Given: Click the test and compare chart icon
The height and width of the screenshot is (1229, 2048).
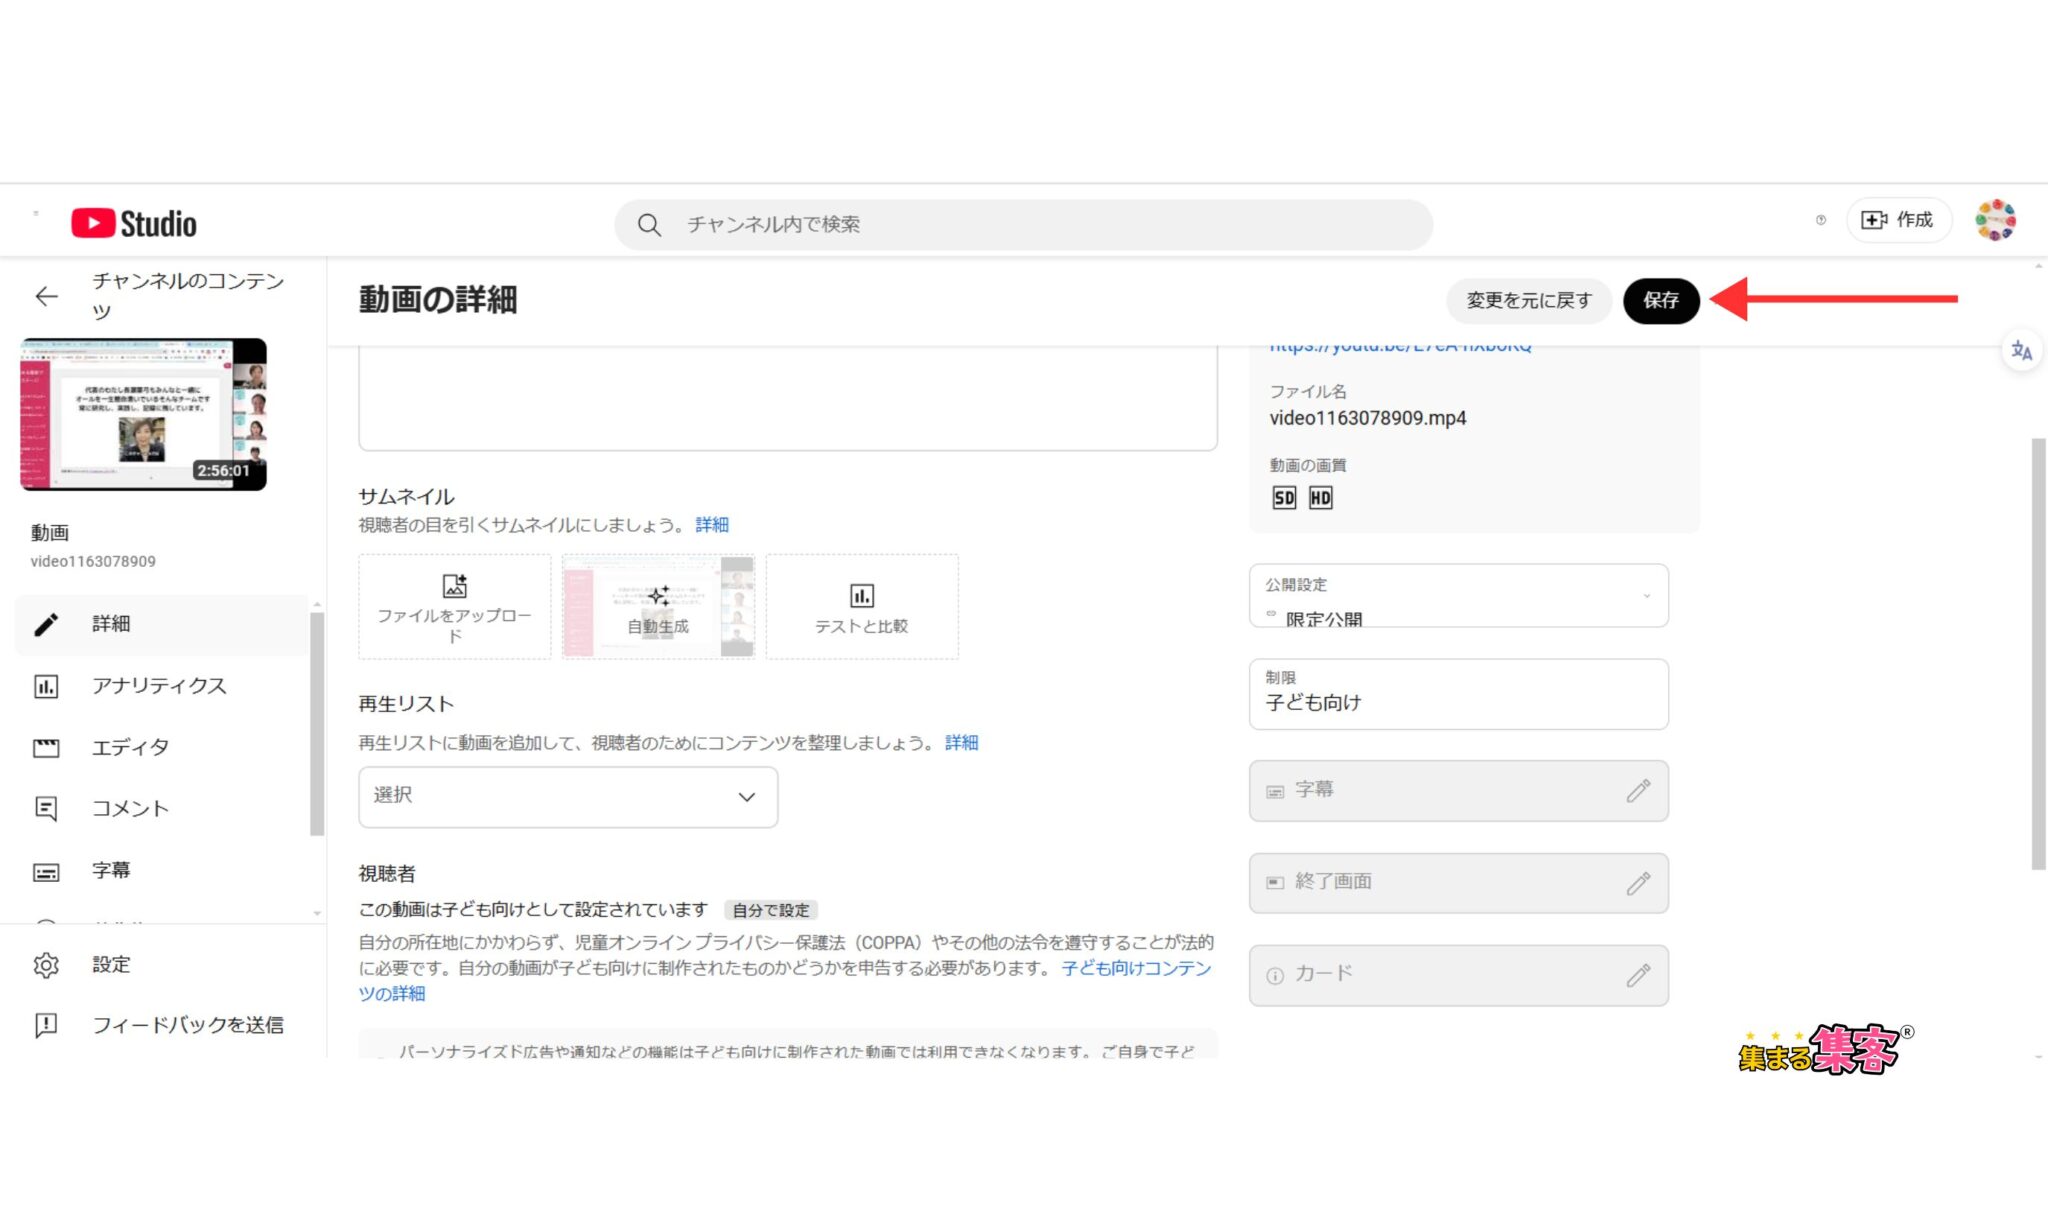Looking at the screenshot, I should point(862,596).
